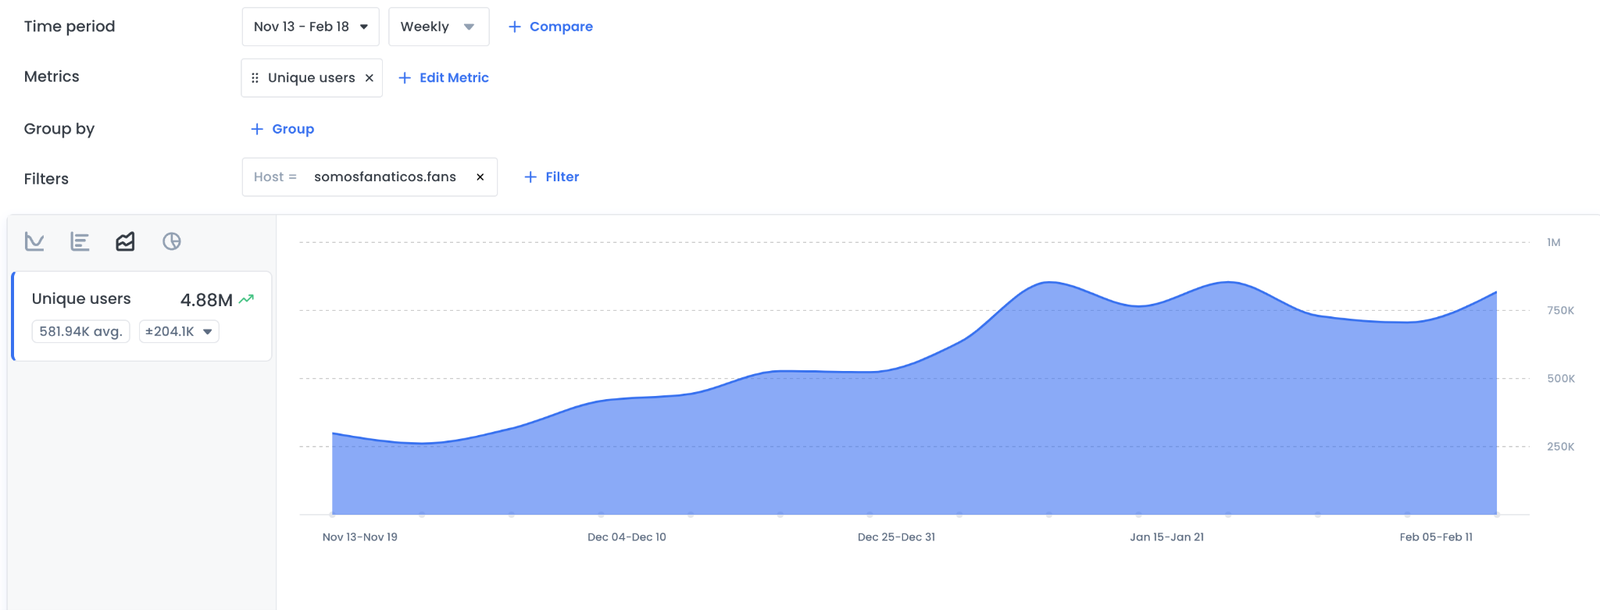Click the Host = somosfanaticos.fans filter chip
This screenshot has height=610, width=1600.
pos(369,177)
